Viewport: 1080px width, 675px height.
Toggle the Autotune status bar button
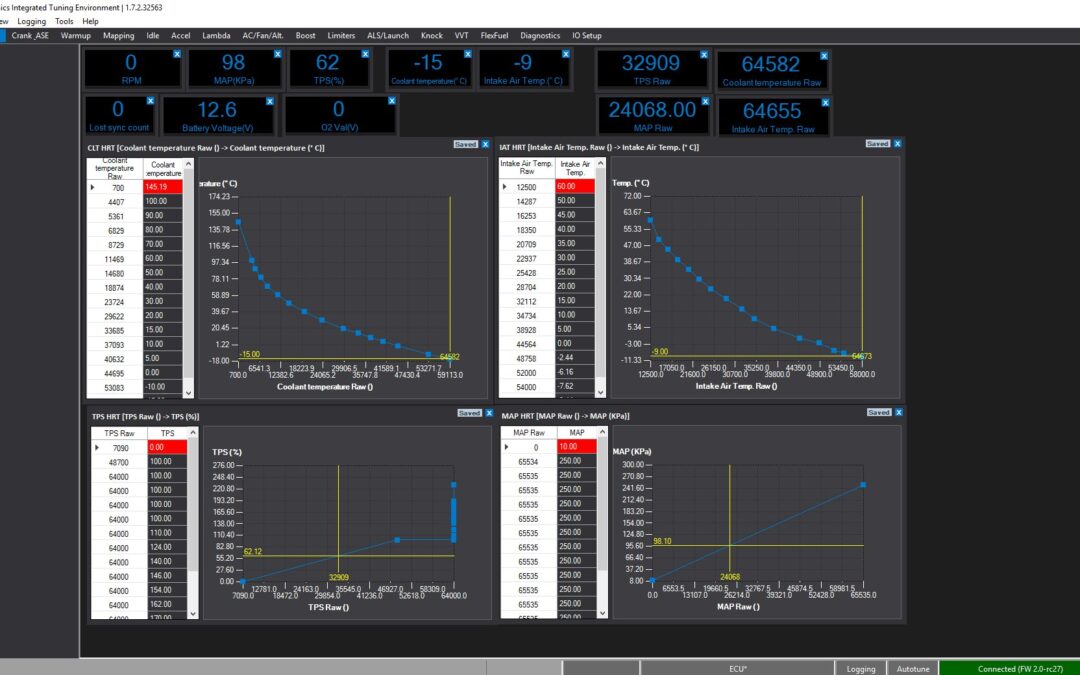(x=913, y=668)
